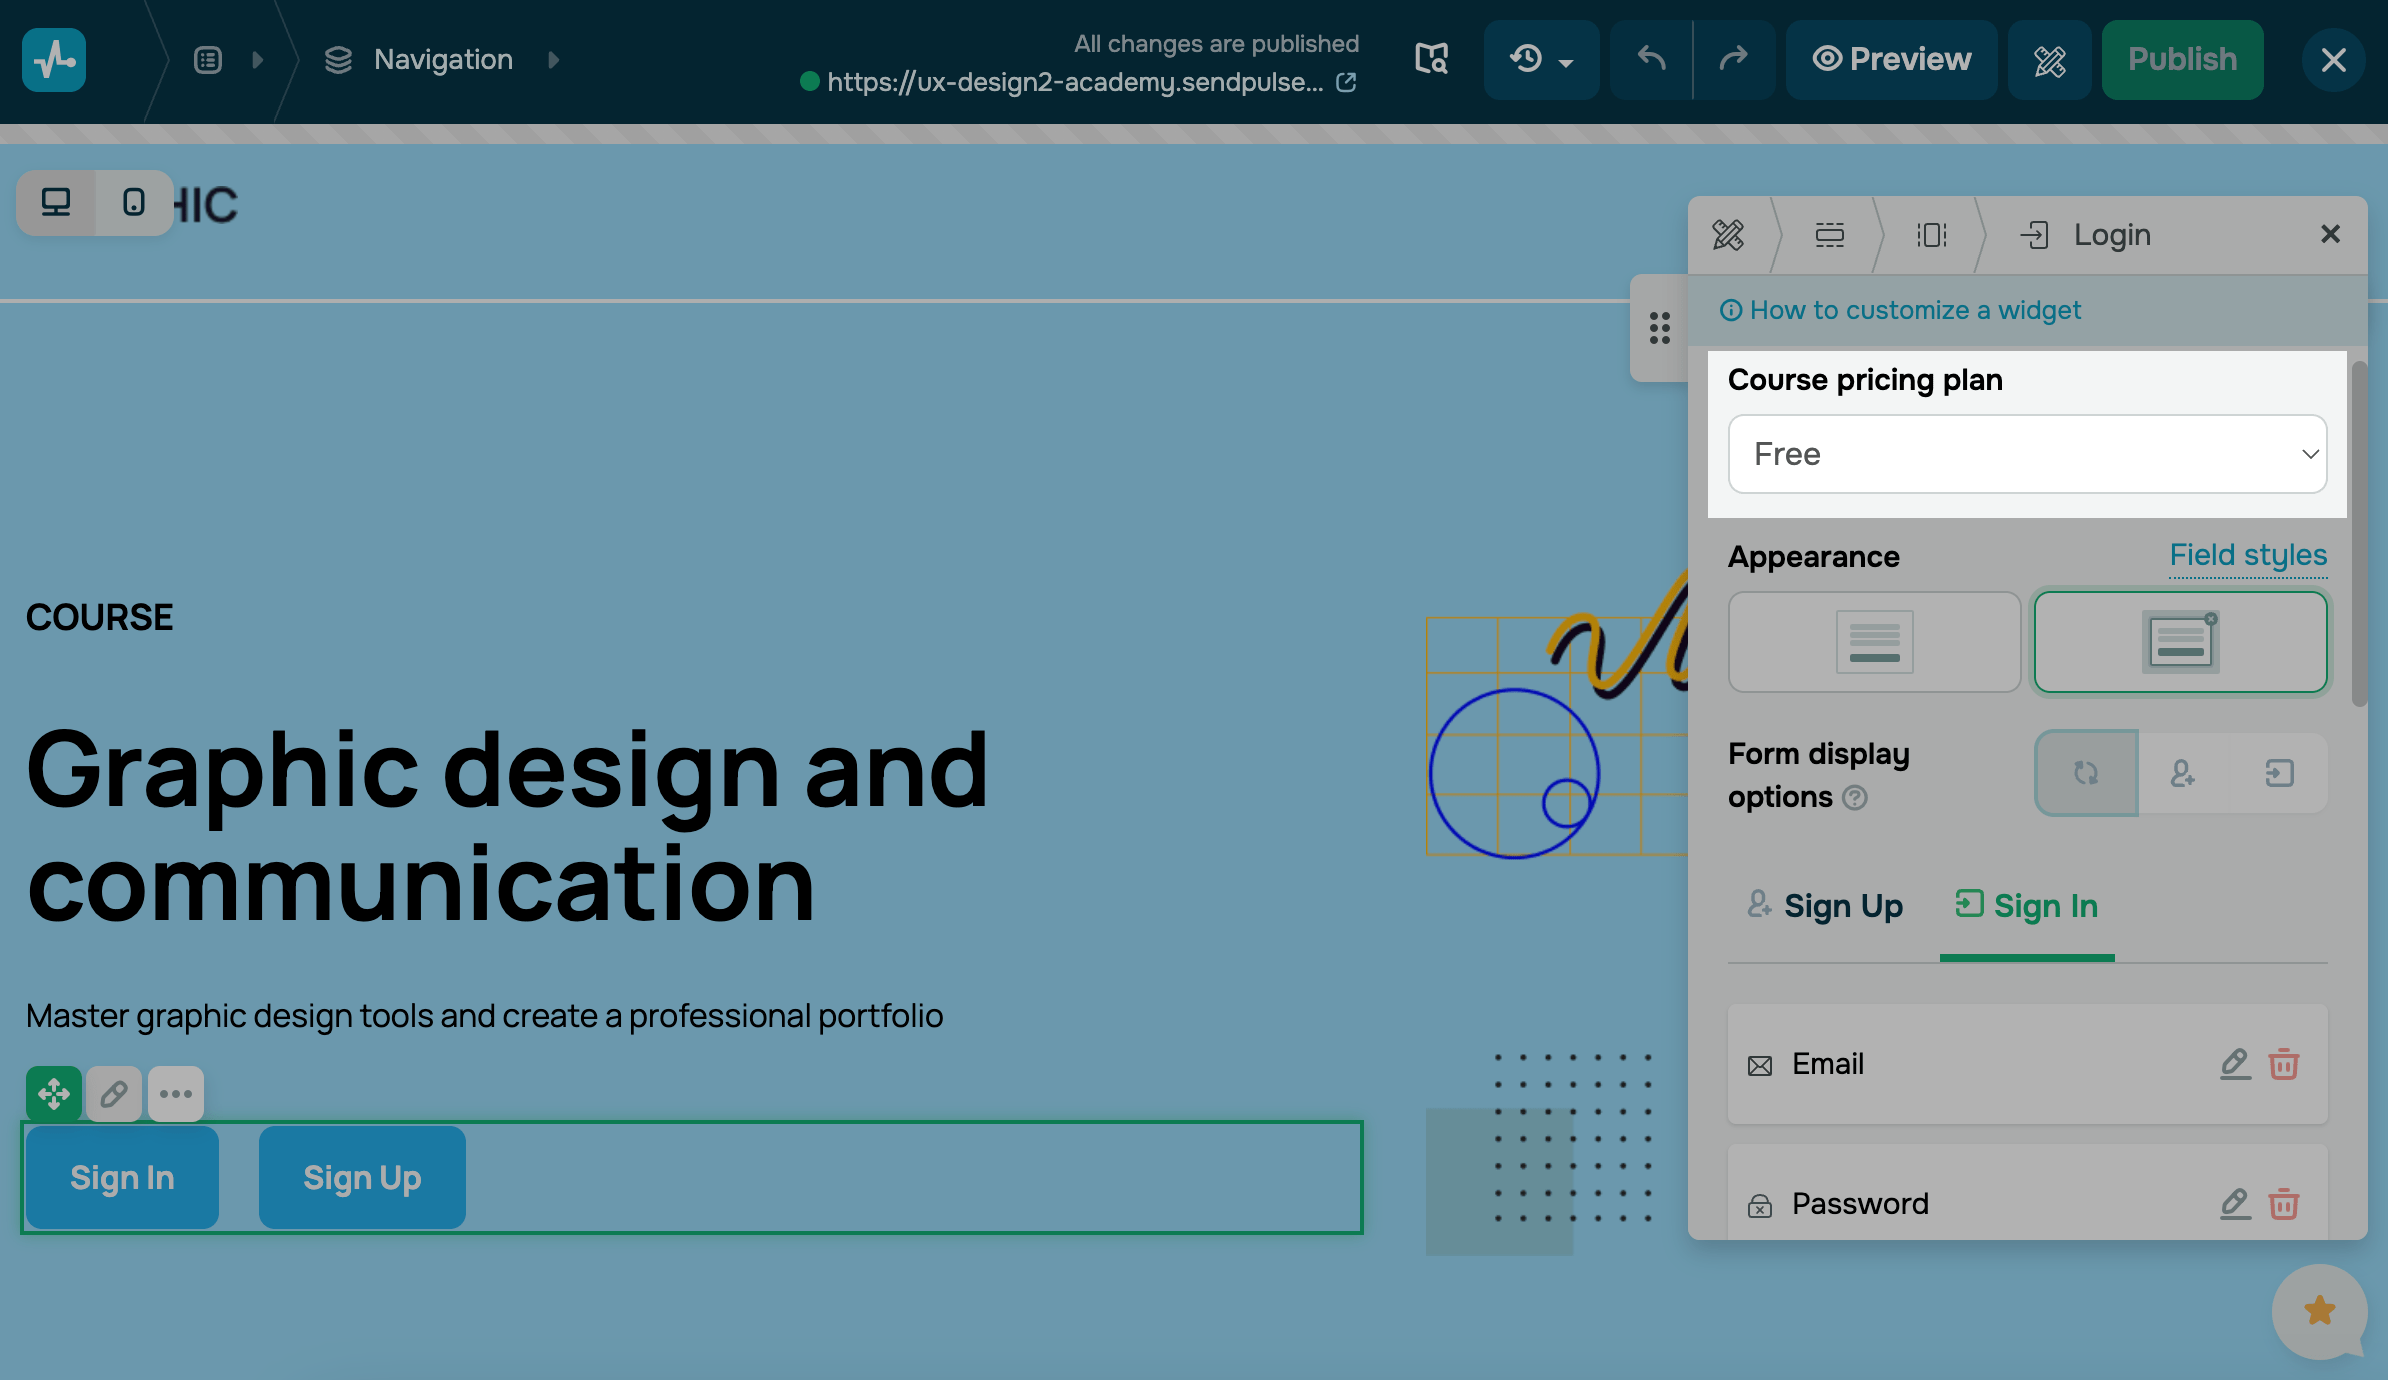Viewport: 2388px width, 1380px height.
Task: Click the undo arrow icon
Action: [x=1651, y=59]
